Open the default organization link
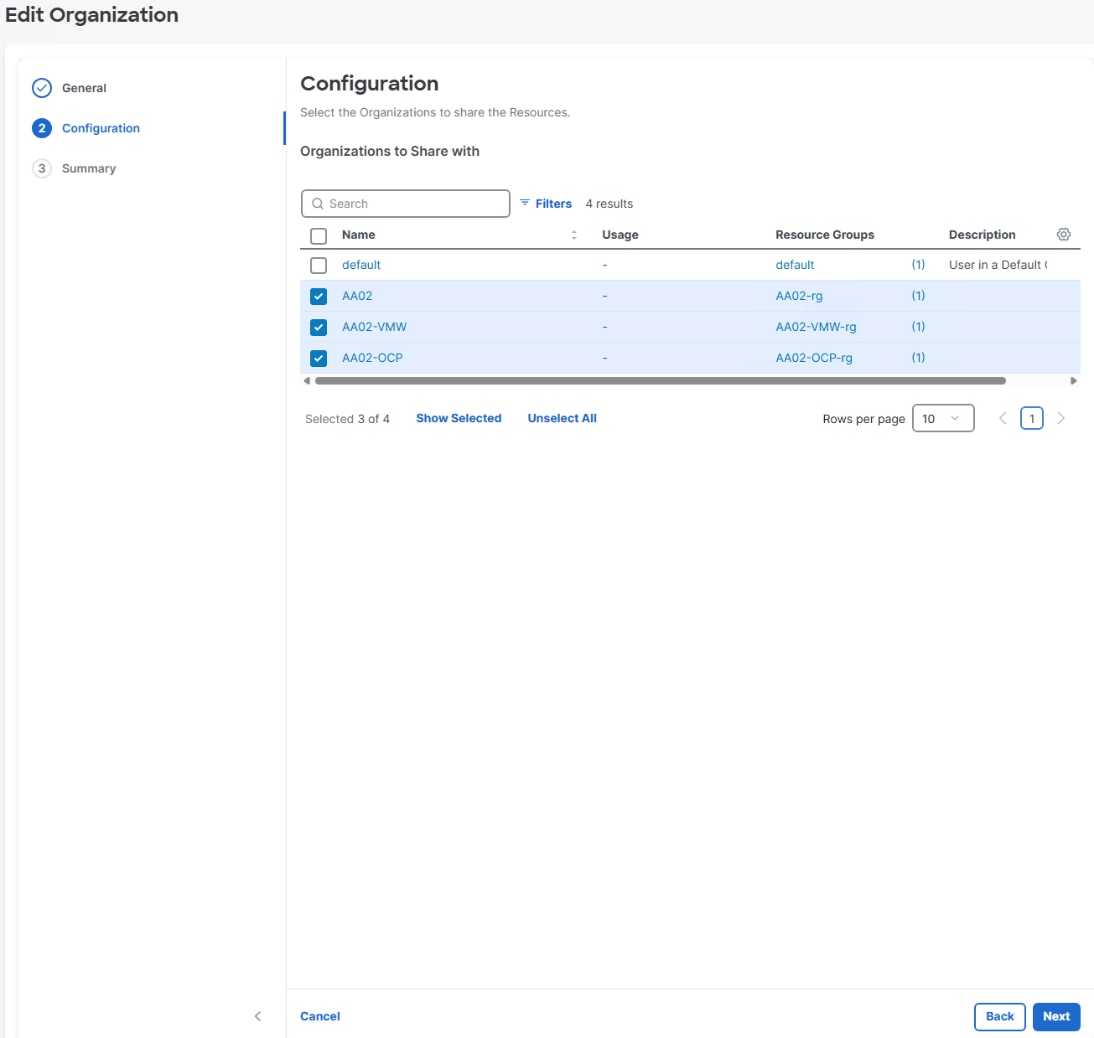Screen dimensions: 1094x1038 361,265
